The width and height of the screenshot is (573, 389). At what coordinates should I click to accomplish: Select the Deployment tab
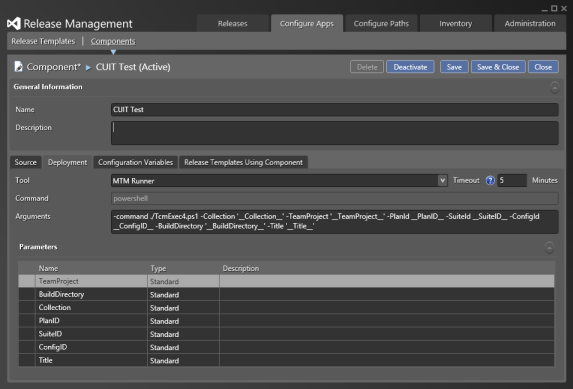[x=67, y=162]
